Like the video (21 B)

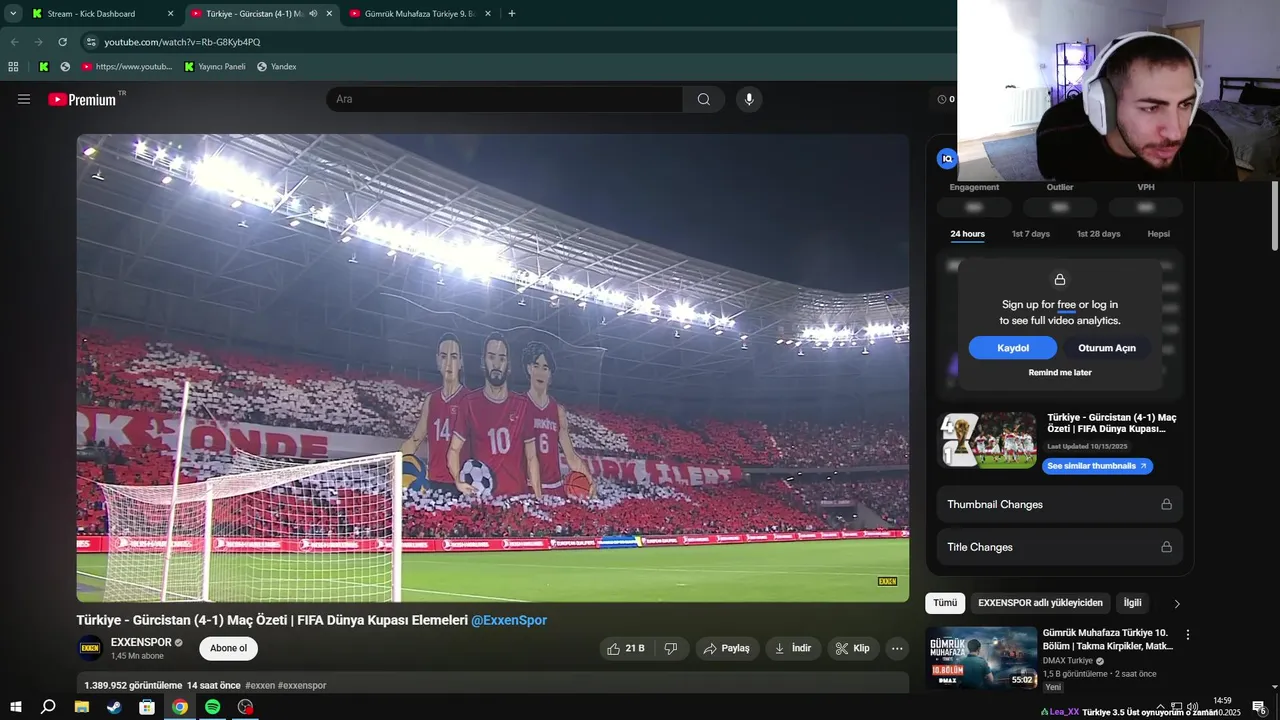tap(626, 648)
